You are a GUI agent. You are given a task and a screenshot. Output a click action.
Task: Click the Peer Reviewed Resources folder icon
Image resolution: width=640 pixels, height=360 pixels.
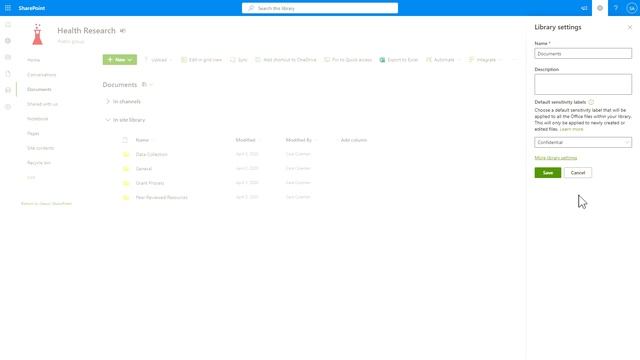[126, 197]
